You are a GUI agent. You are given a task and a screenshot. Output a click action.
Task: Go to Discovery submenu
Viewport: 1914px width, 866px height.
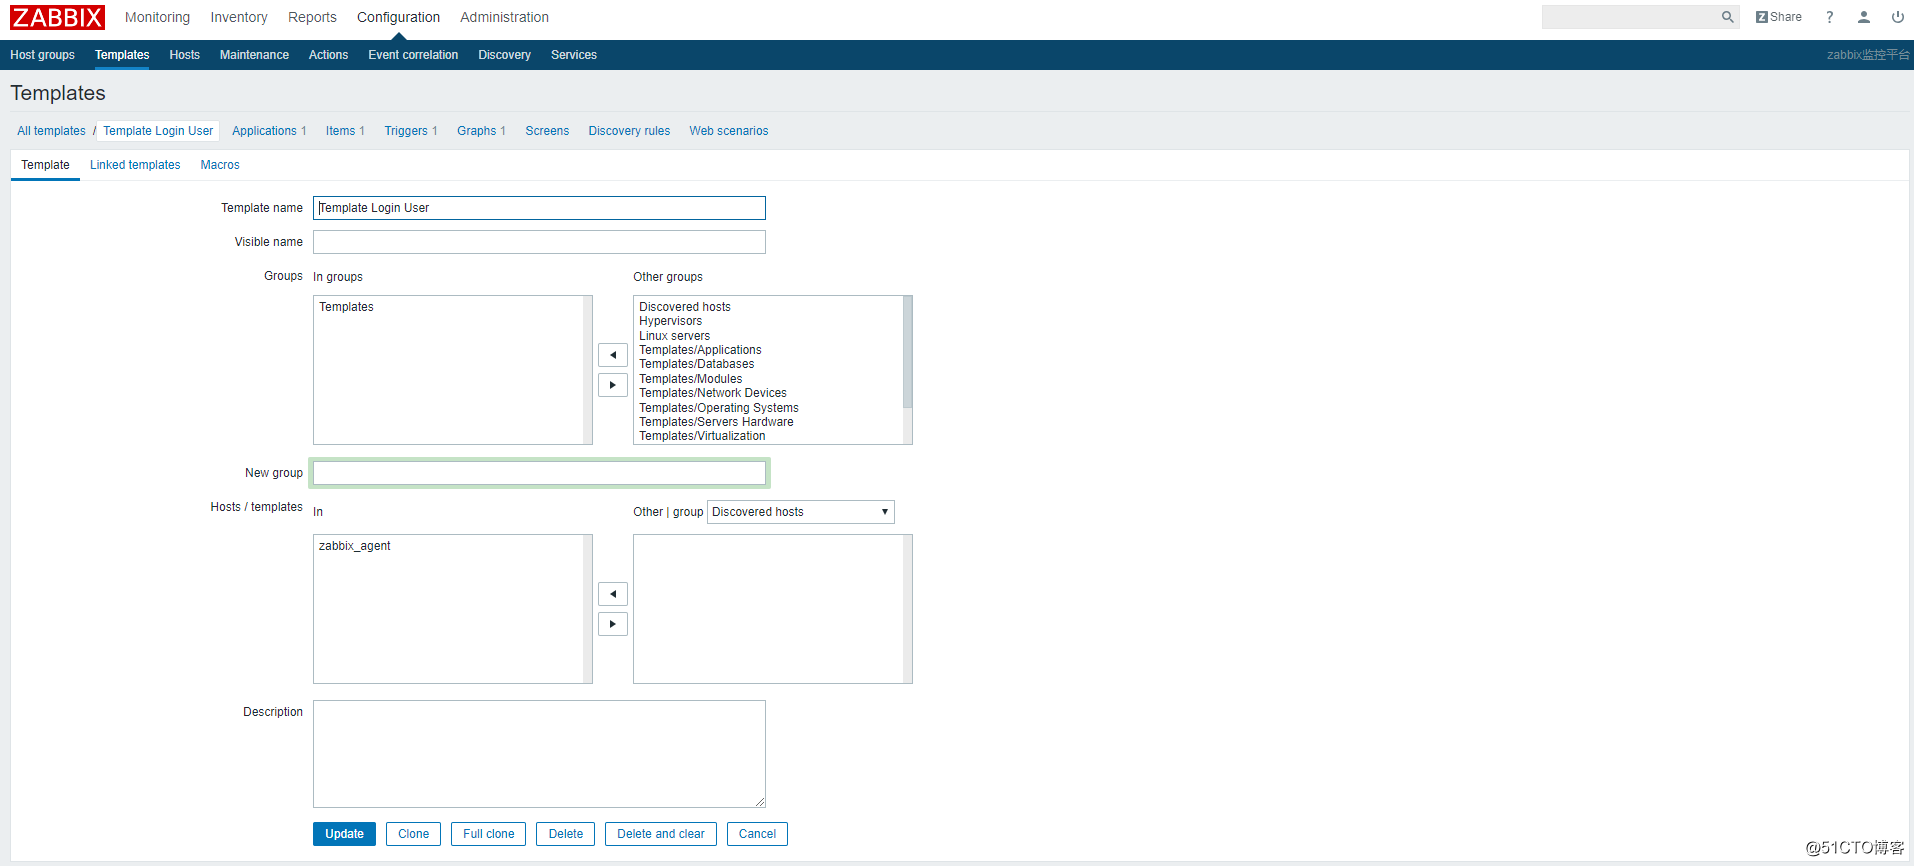504,55
